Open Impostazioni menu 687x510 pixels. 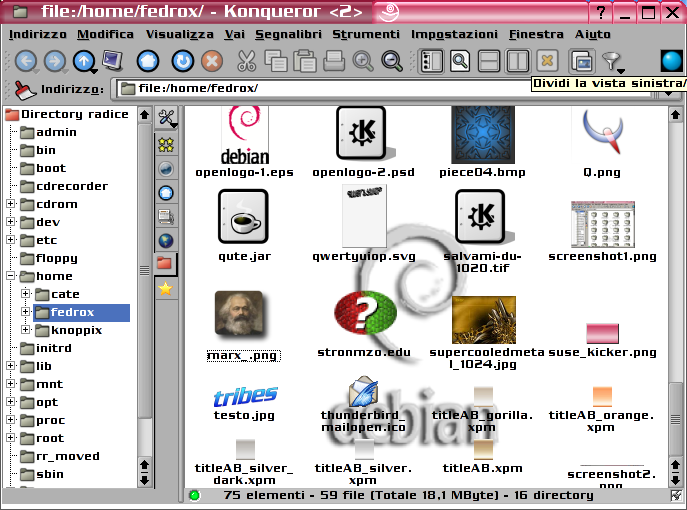[x=454, y=34]
